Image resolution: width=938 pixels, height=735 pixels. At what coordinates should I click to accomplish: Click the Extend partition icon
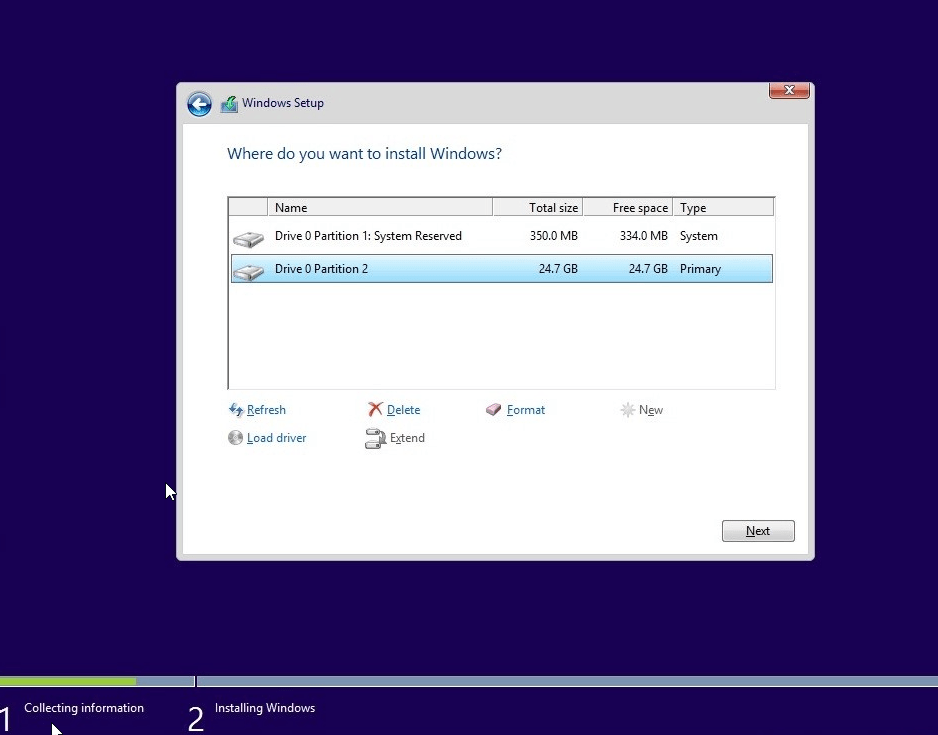pos(376,438)
